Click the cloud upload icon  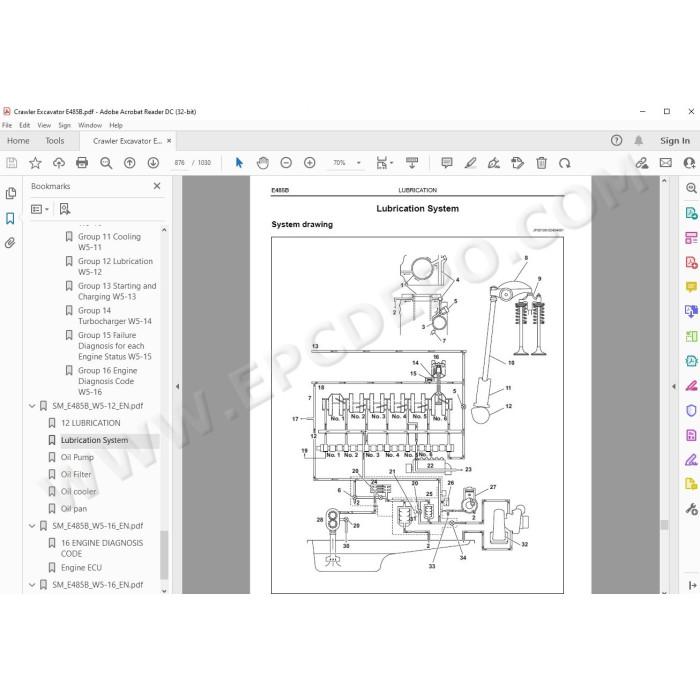pyautogui.click(x=58, y=163)
